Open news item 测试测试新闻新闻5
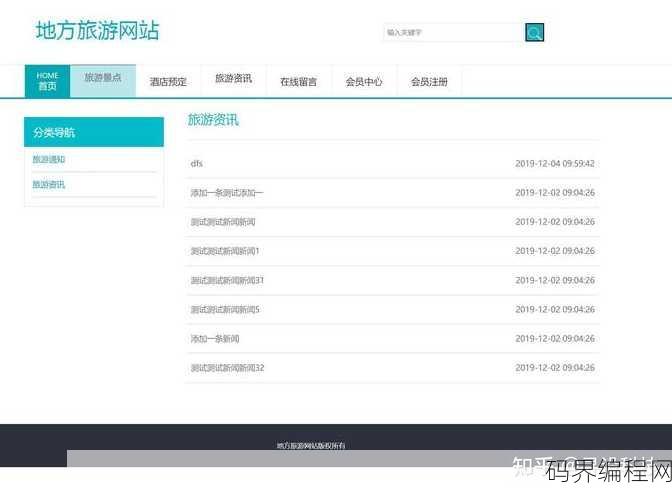 point(225,310)
